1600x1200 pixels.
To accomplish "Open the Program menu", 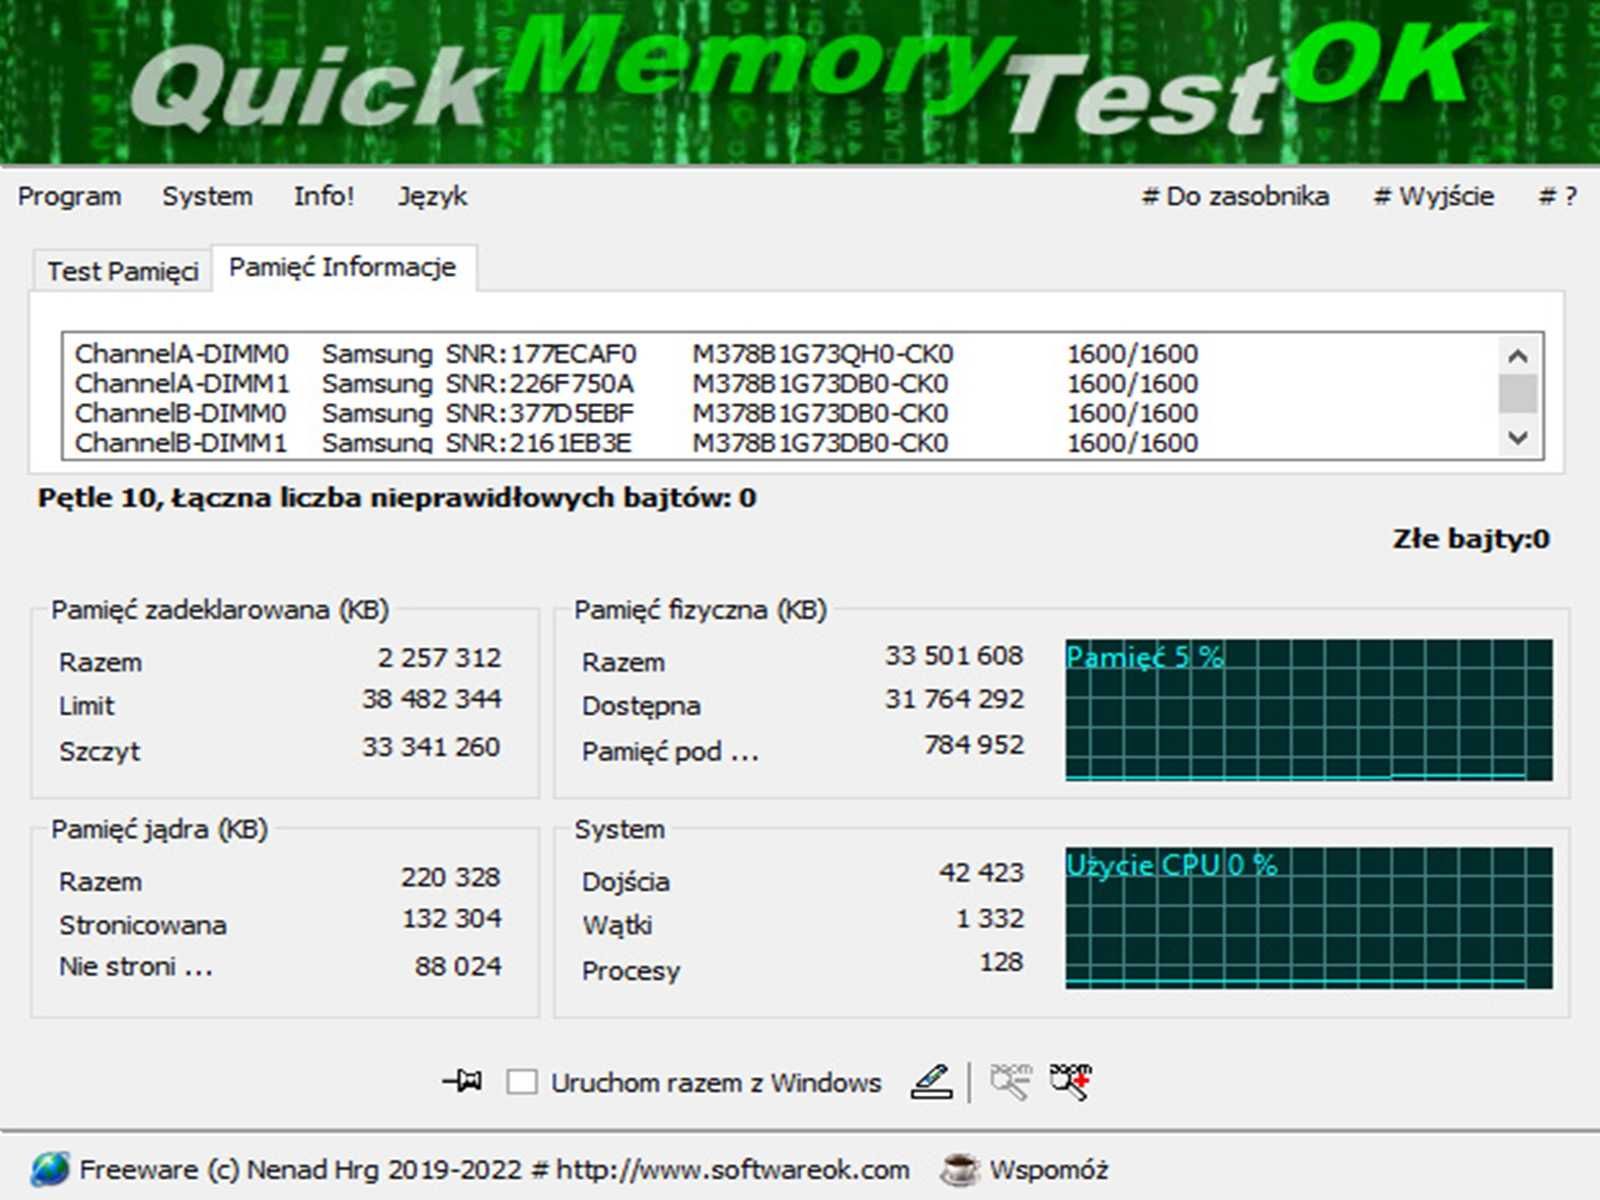I will point(69,196).
